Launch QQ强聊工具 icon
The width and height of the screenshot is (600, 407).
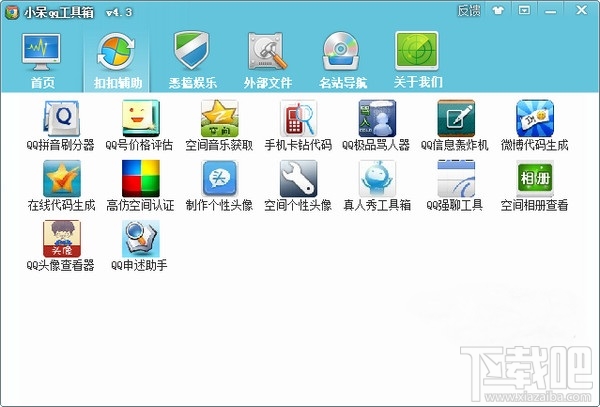(x=456, y=178)
